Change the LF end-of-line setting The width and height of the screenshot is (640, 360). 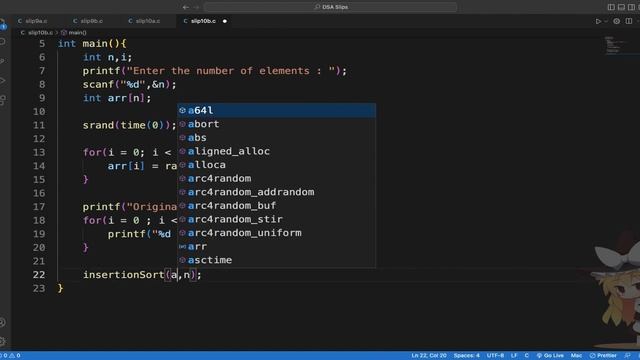point(514,356)
